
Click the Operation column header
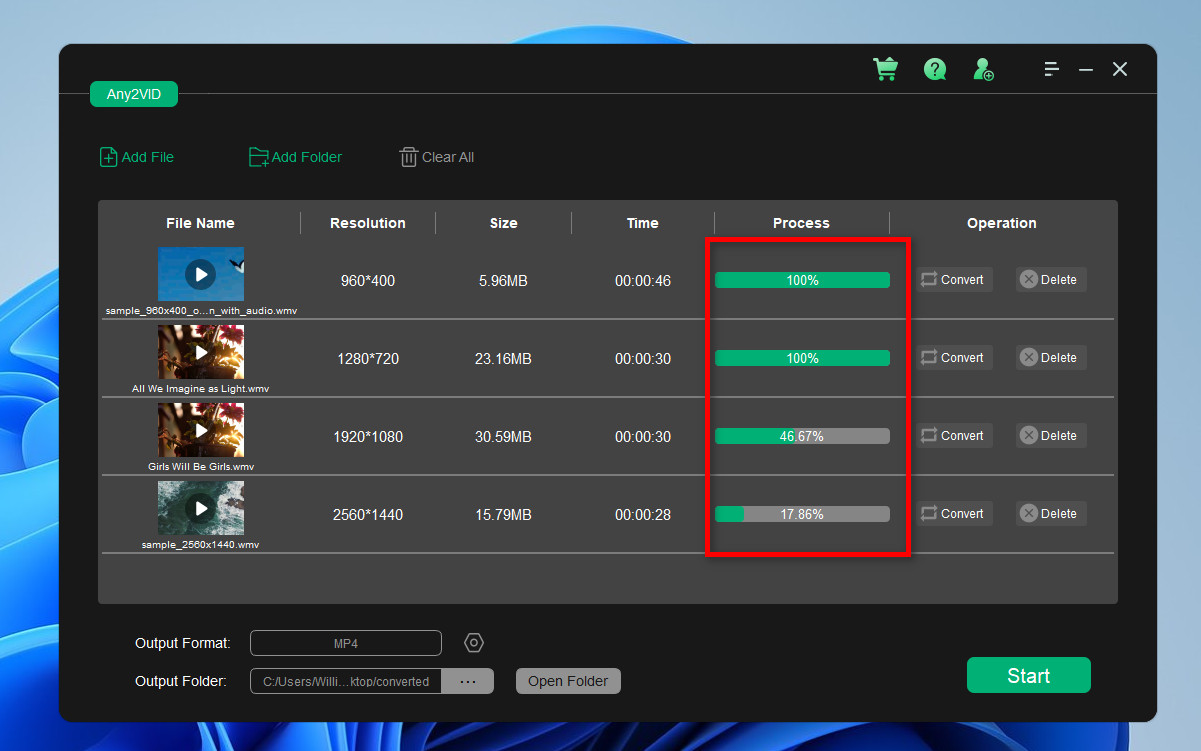(1002, 223)
